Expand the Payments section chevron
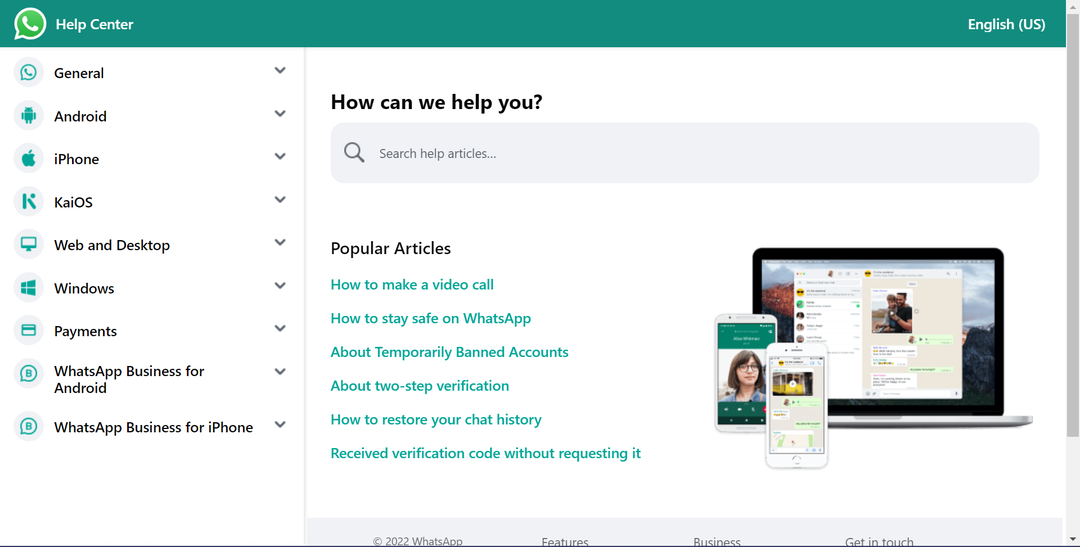This screenshot has width=1080, height=547. click(280, 329)
